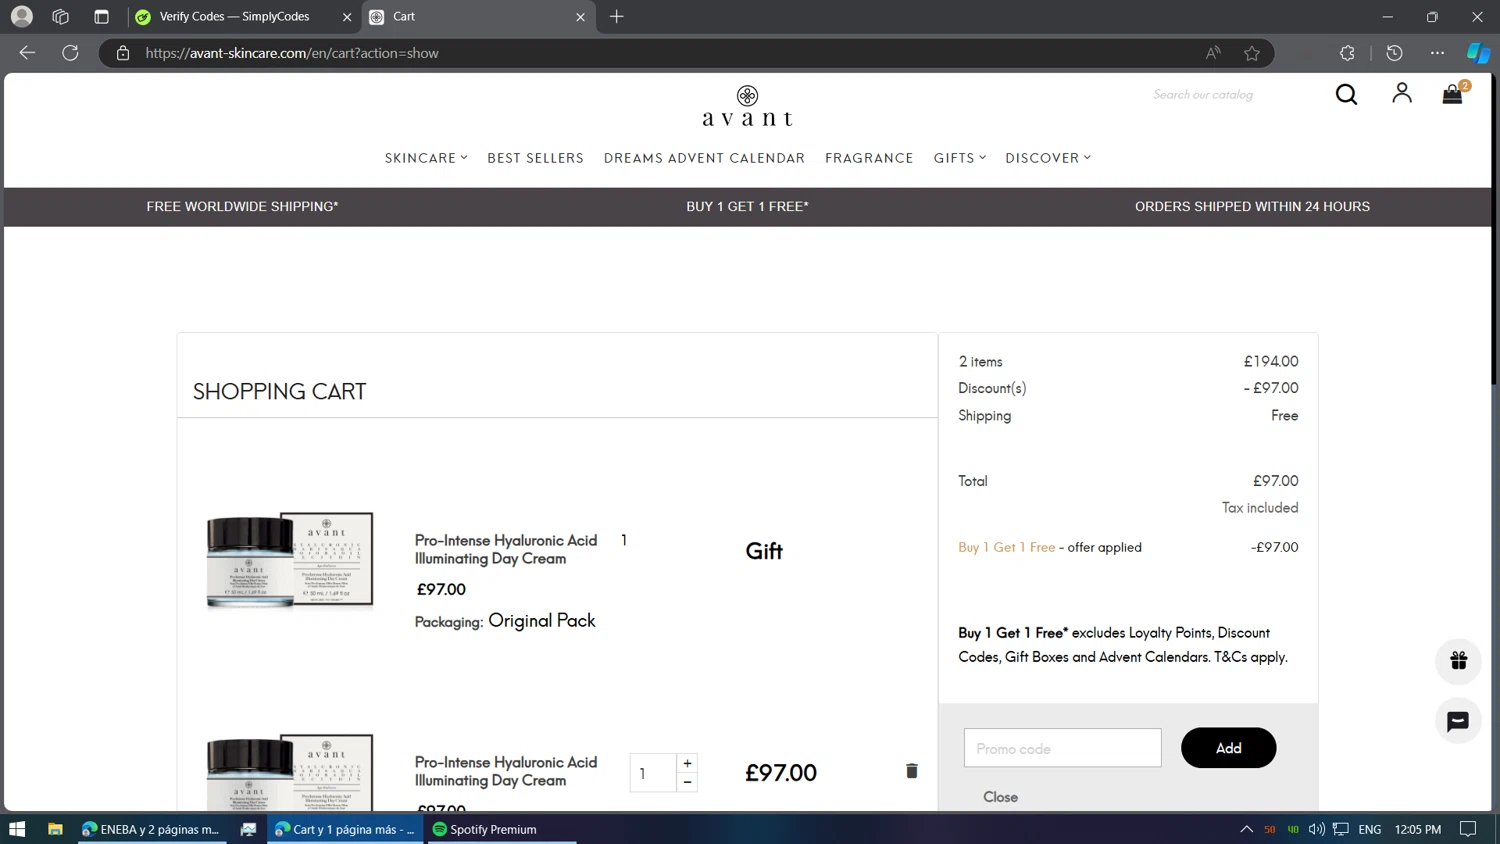Close the Verify Codes tab

(347, 17)
